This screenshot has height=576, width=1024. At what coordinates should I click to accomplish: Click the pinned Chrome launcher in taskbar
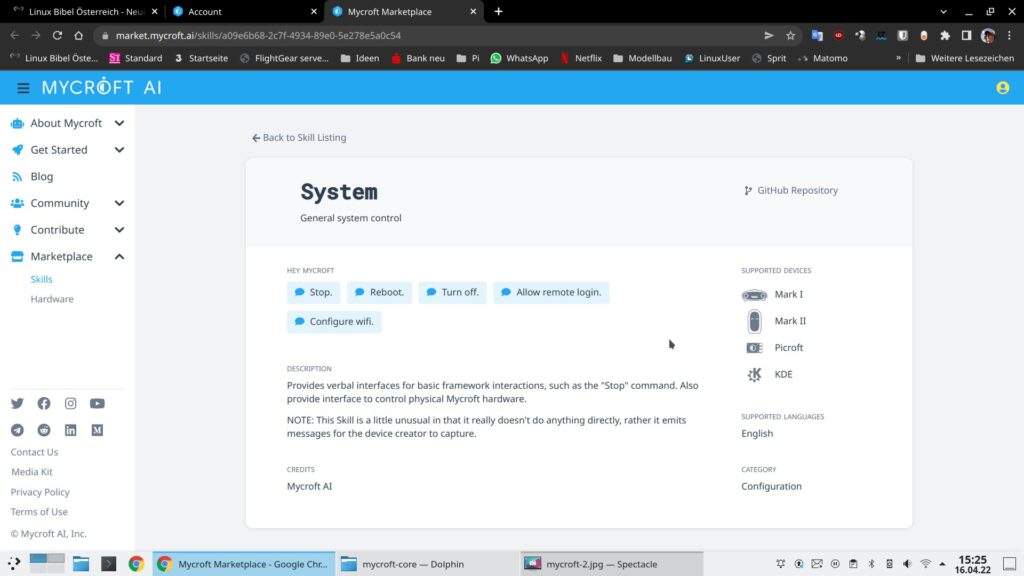[x=136, y=564]
